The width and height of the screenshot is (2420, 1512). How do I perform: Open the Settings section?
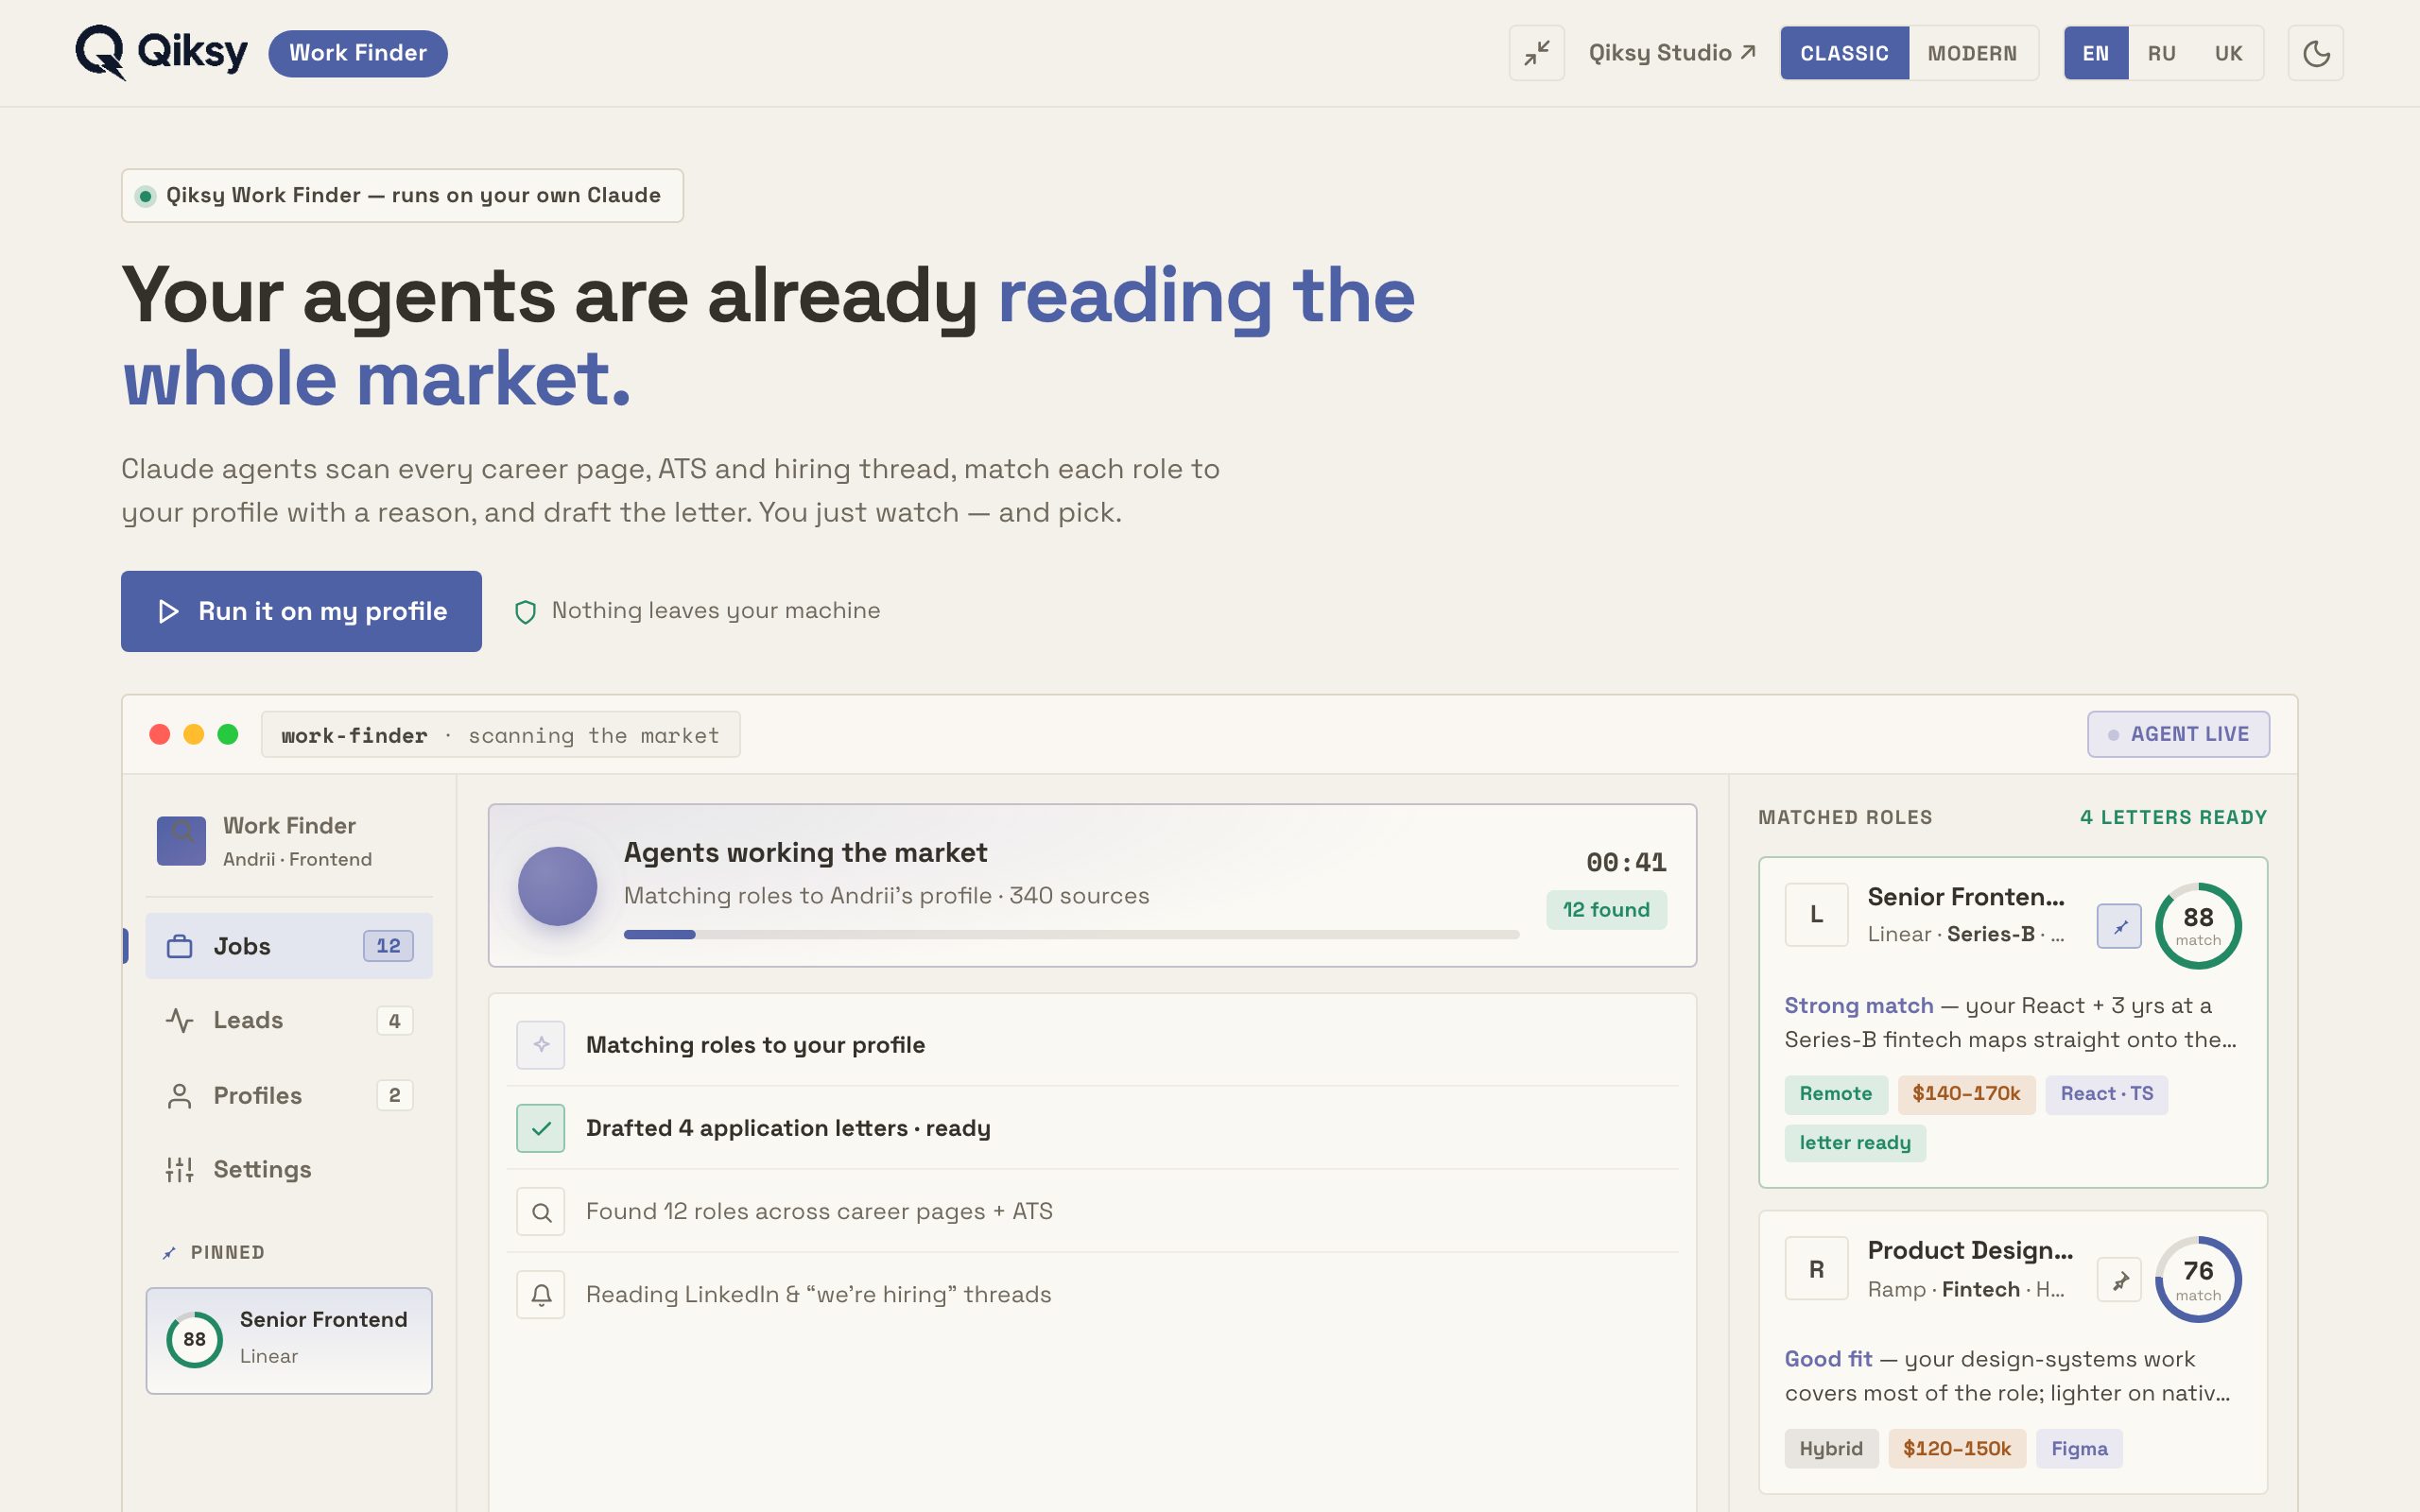pos(289,1169)
